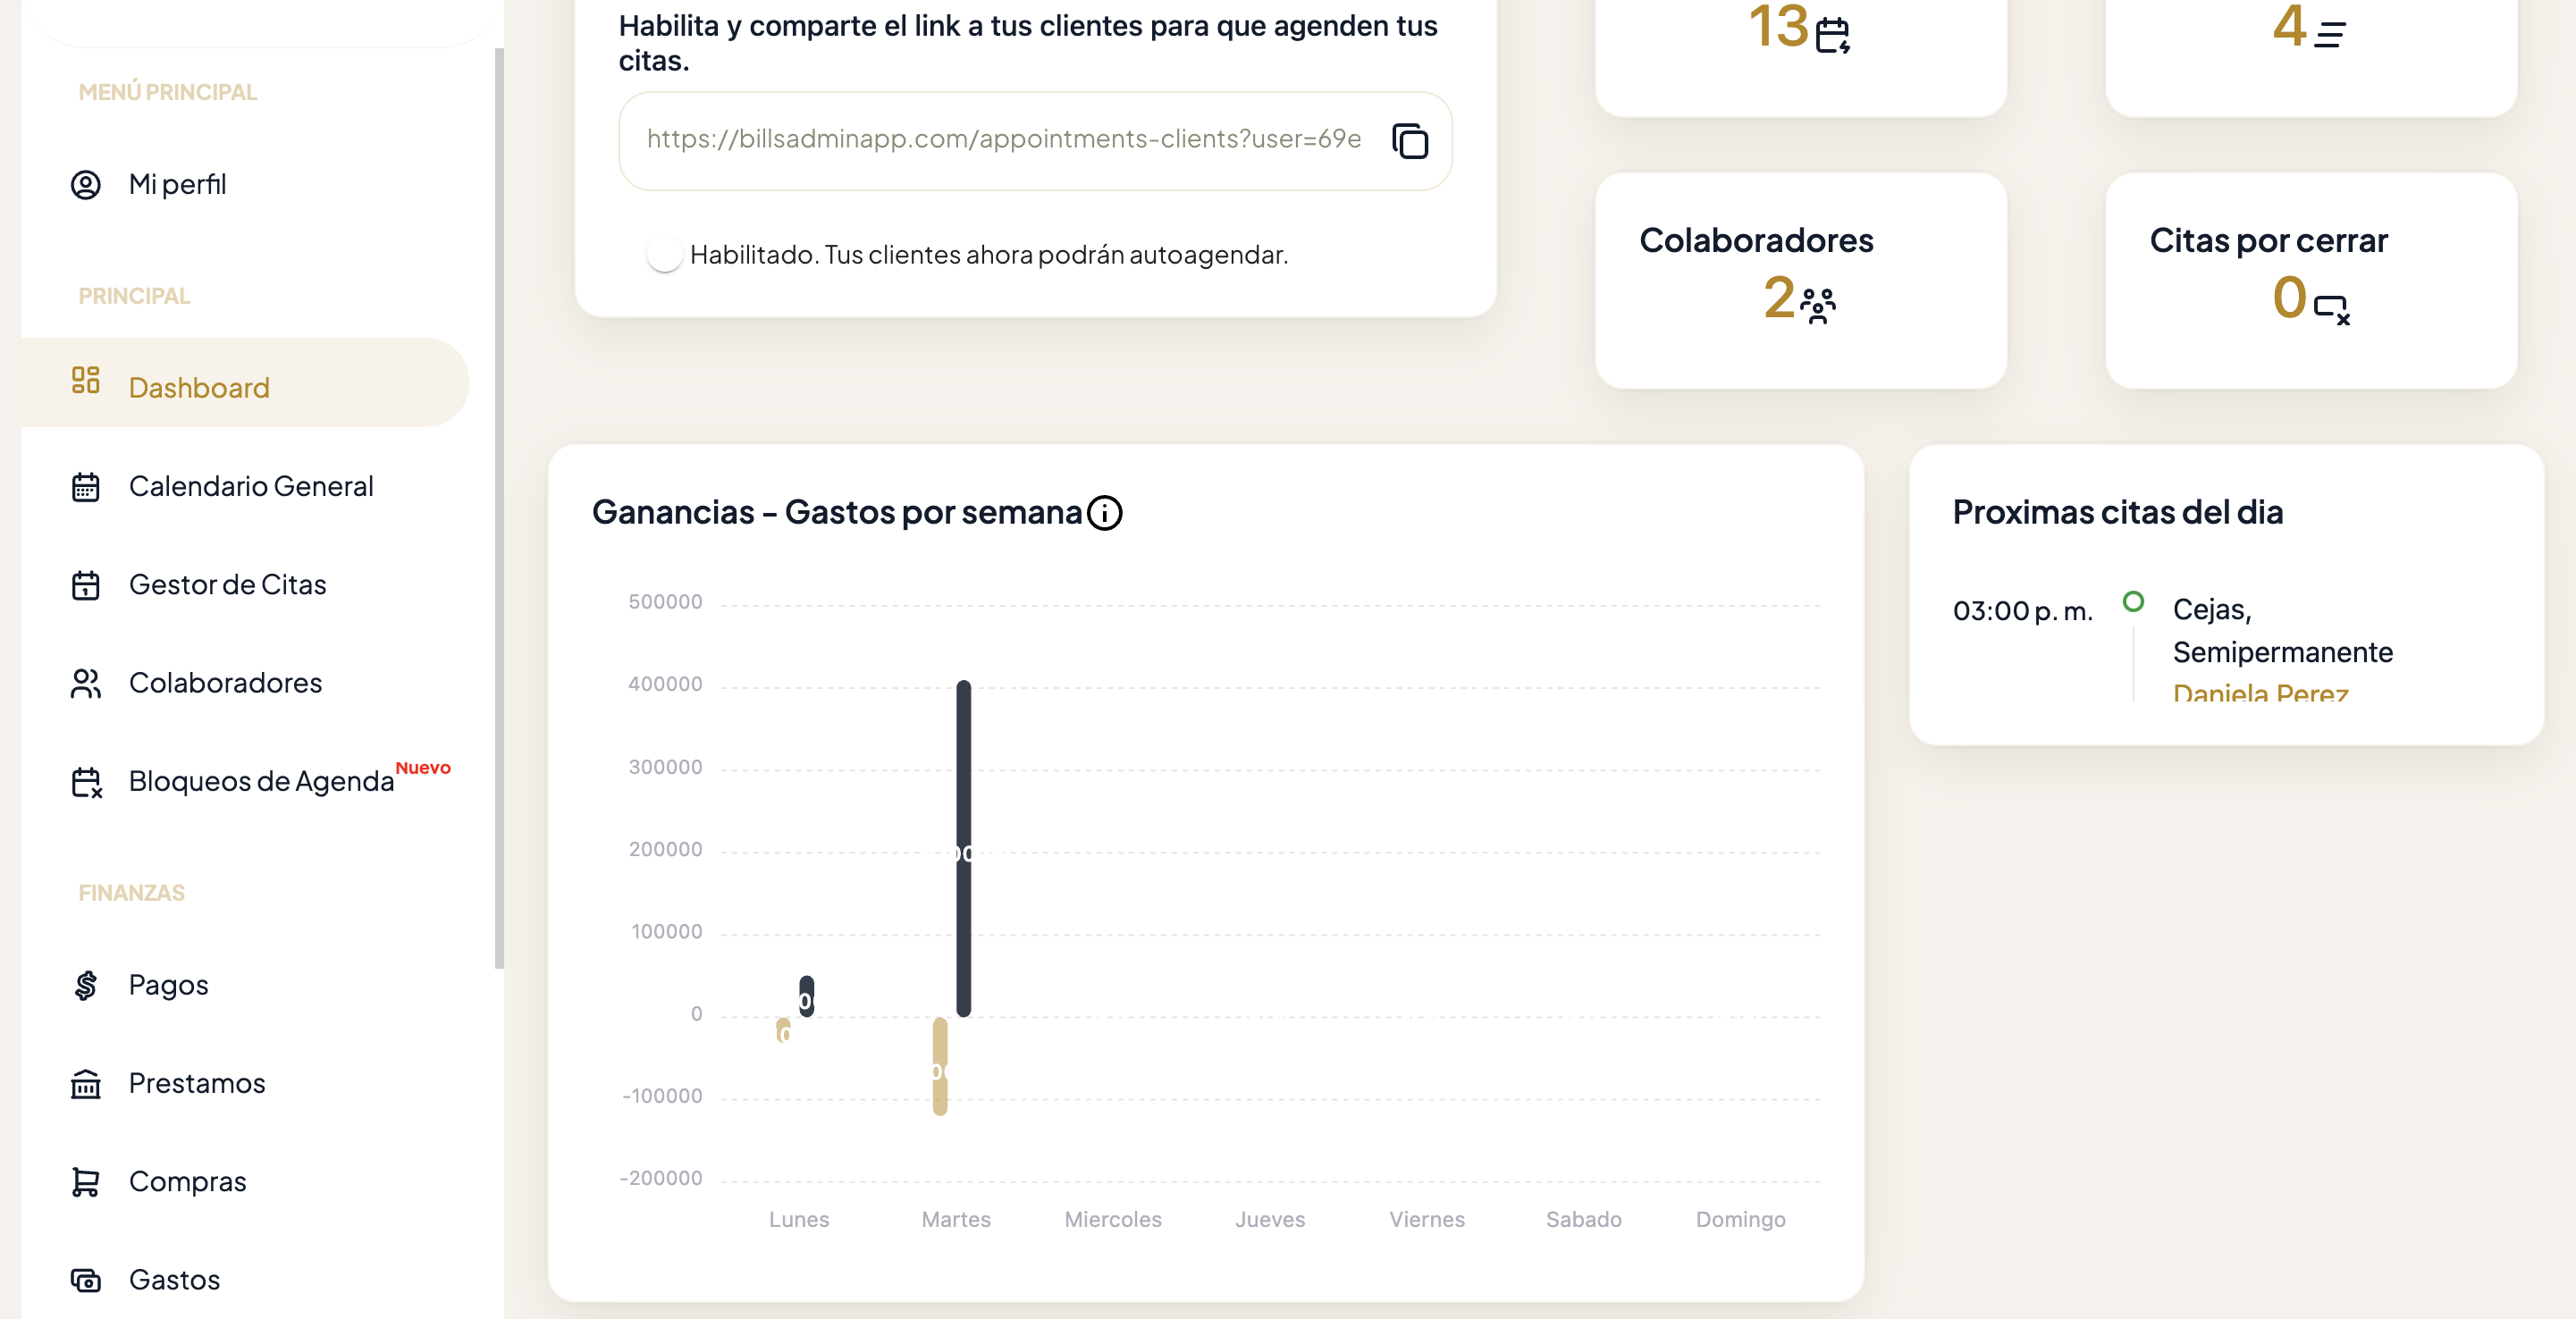This screenshot has width=2576, height=1319.
Task: Copy the appointments link to clipboard
Action: coord(1410,141)
